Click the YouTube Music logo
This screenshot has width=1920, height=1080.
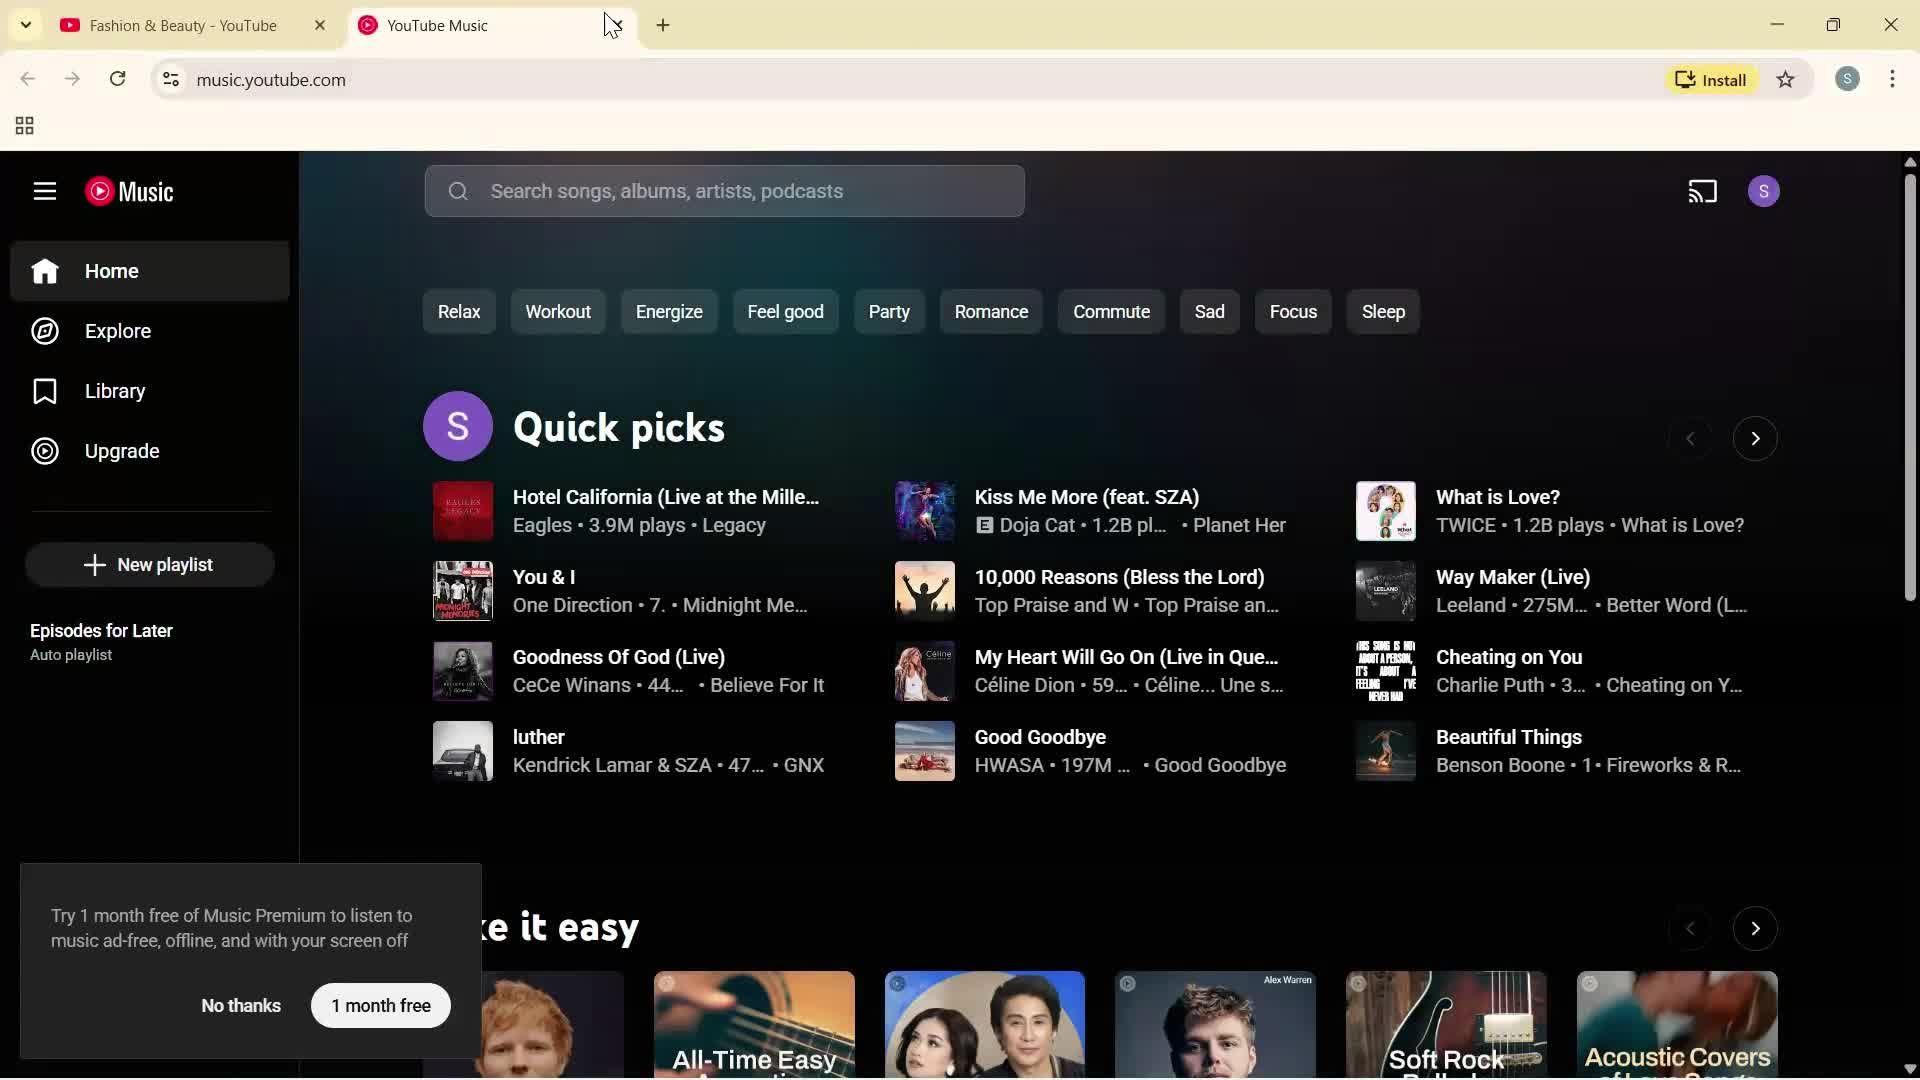131,191
